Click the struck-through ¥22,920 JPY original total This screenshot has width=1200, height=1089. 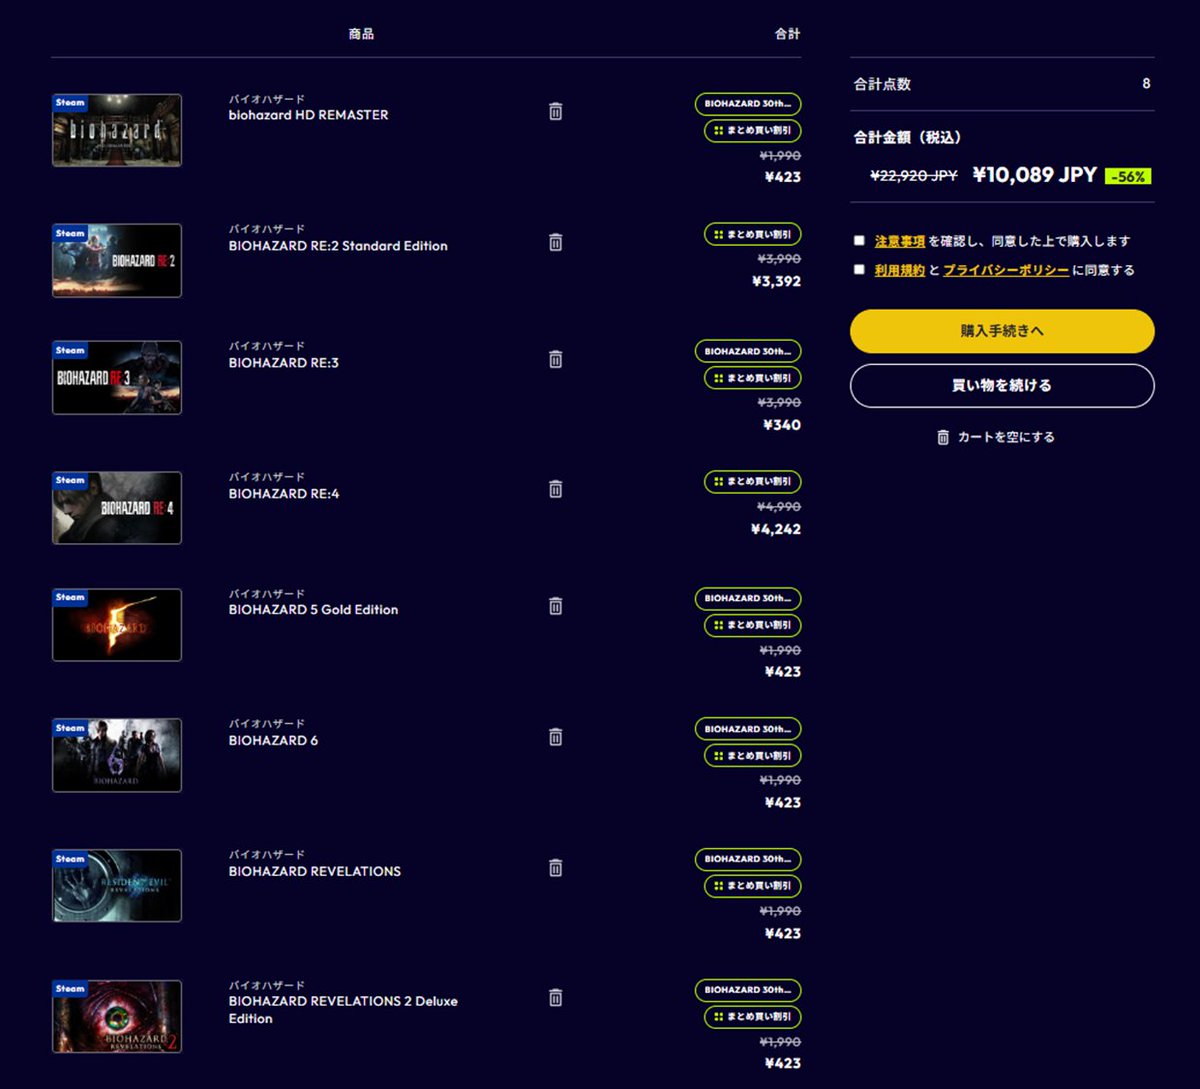pyautogui.click(x=914, y=176)
